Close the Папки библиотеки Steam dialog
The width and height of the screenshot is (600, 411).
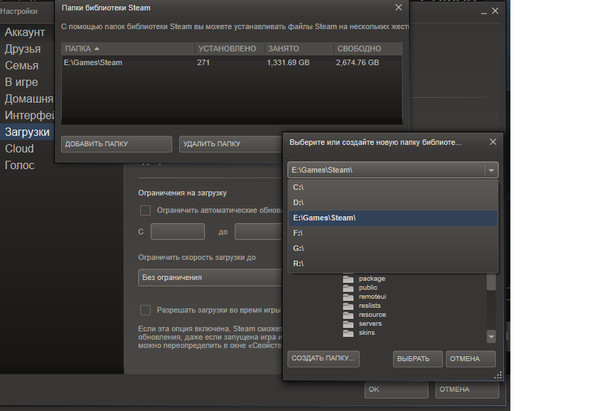coord(398,8)
